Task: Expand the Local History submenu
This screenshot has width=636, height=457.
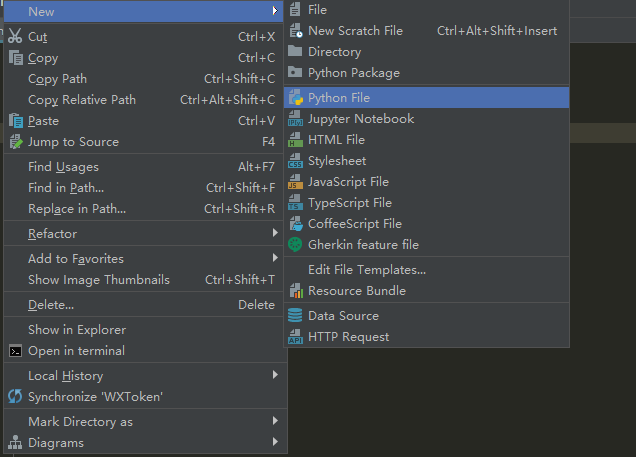Action: pos(275,376)
